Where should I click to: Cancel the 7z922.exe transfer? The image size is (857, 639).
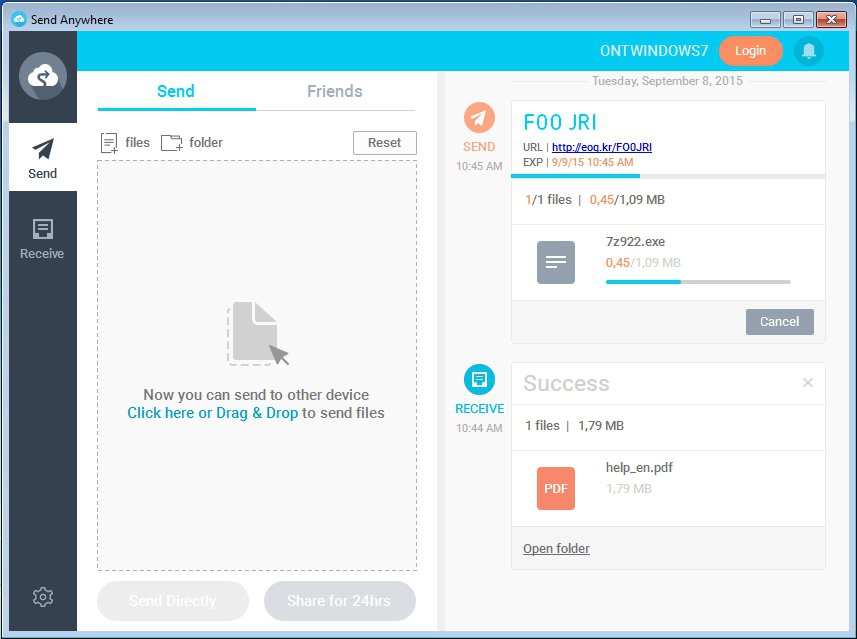click(x=779, y=321)
